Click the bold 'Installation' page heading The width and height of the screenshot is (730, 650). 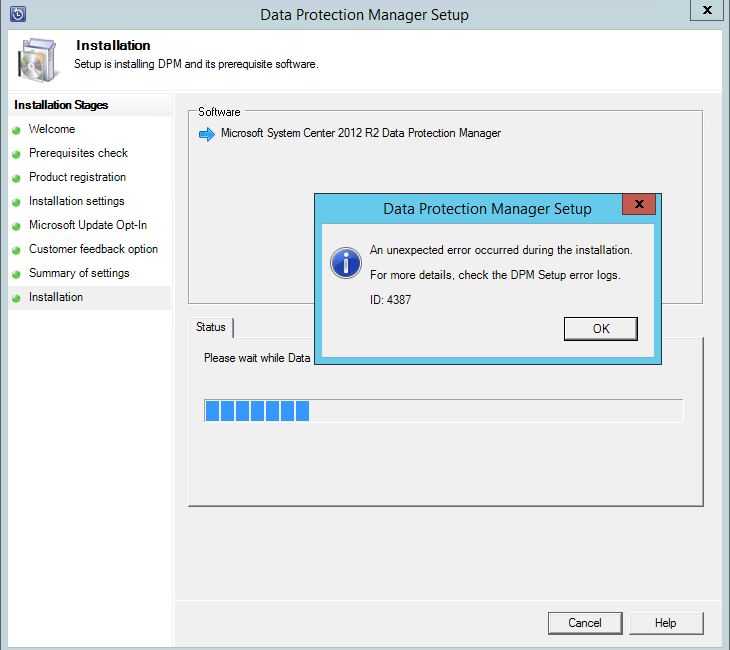coord(113,45)
